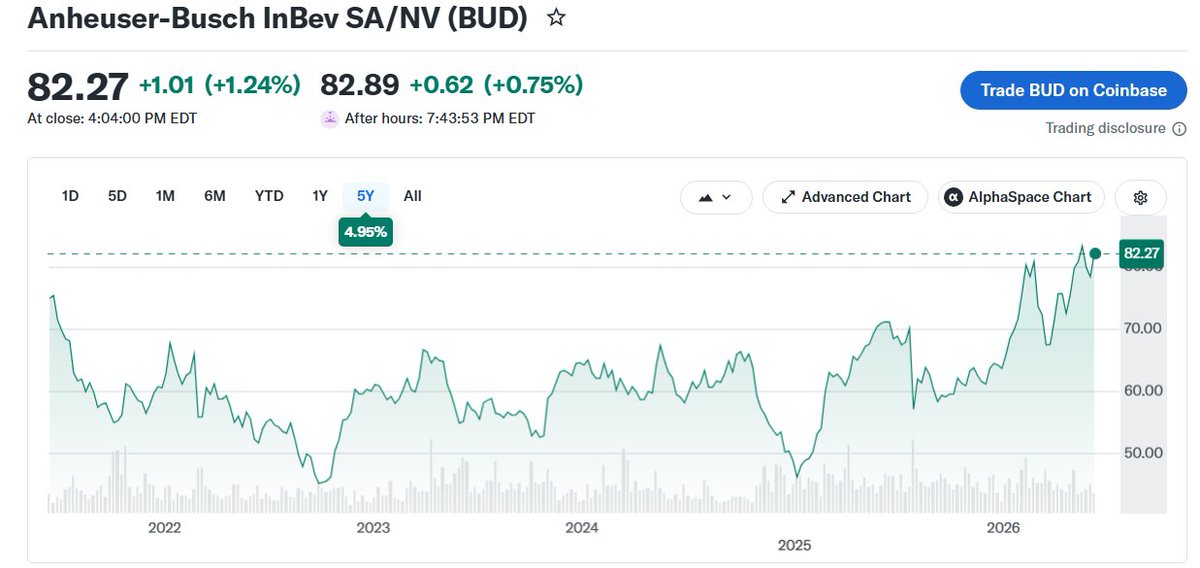1200x568 pixels.
Task: Select the 1Y time range
Action: point(320,196)
